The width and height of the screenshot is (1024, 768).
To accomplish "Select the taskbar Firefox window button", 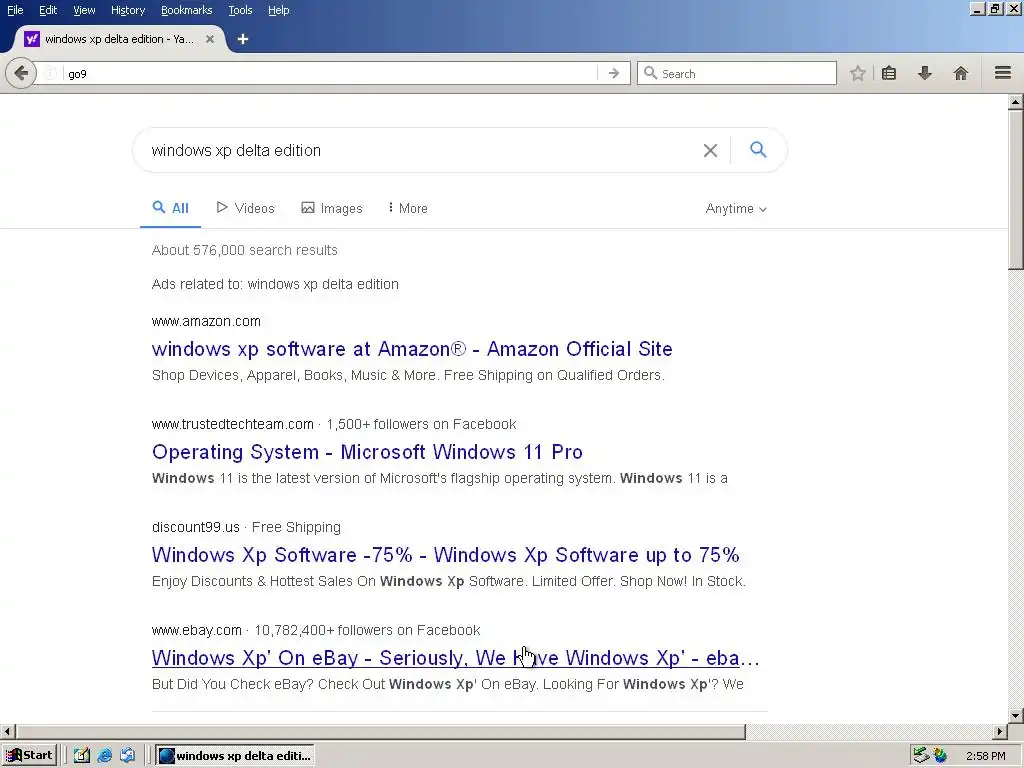I will click(x=235, y=756).
